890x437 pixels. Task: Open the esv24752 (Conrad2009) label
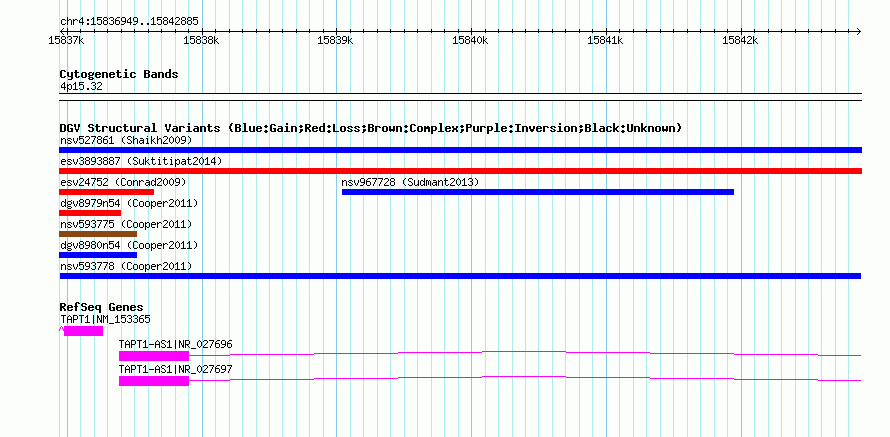coord(123,182)
